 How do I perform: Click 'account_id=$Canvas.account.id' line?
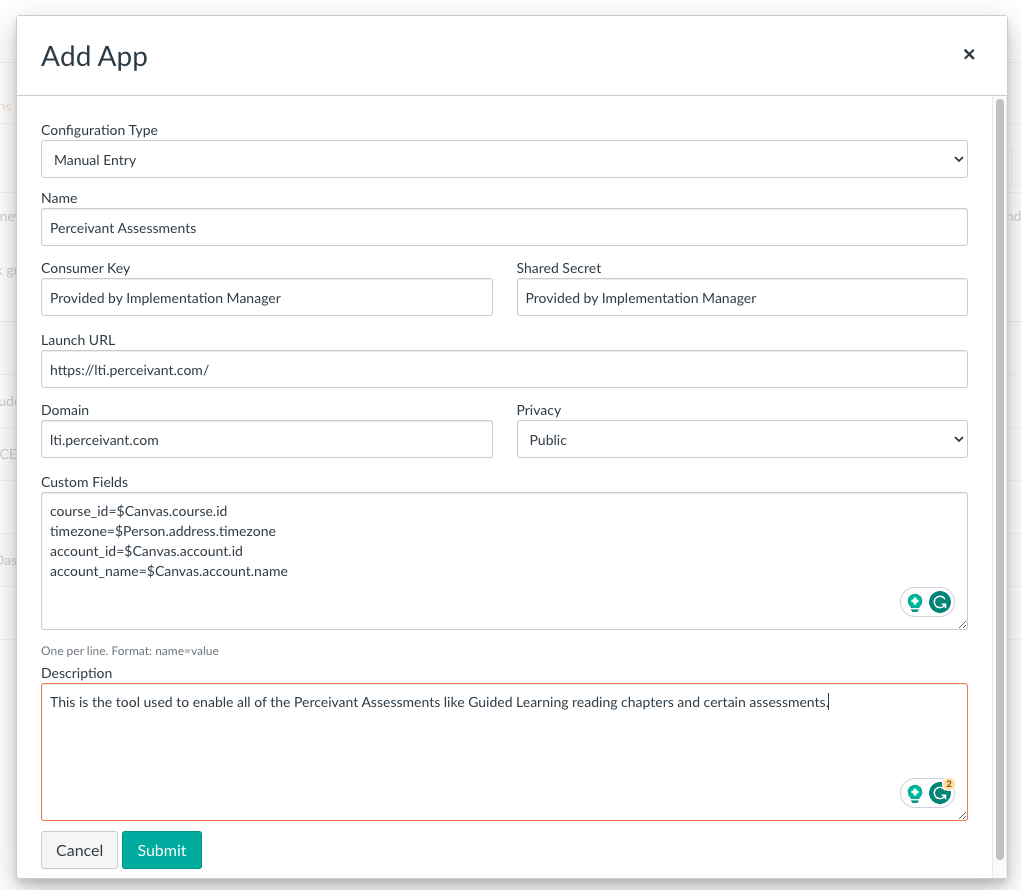point(147,551)
